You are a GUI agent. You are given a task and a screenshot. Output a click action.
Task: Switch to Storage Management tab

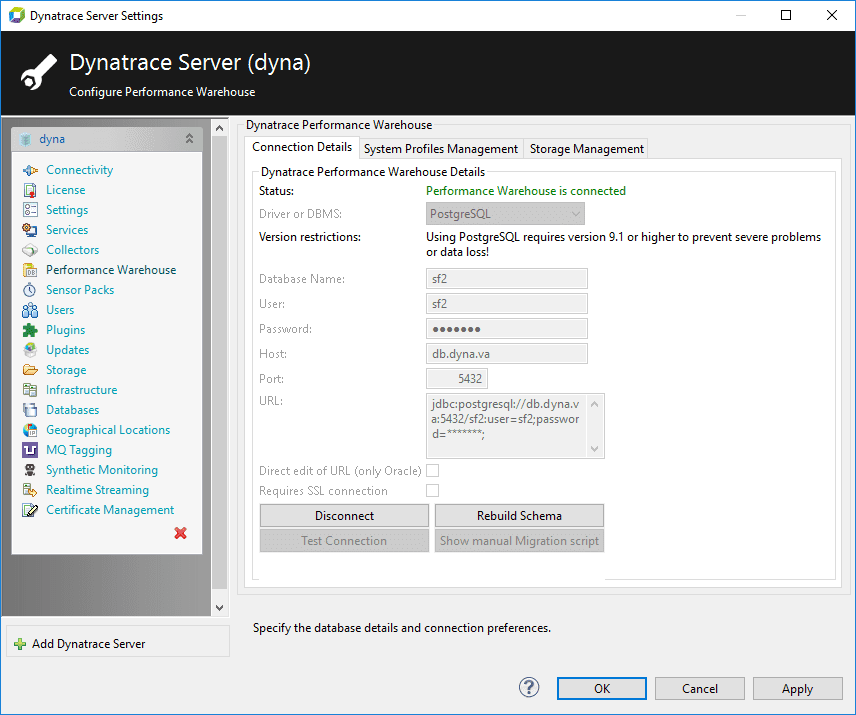click(x=586, y=149)
